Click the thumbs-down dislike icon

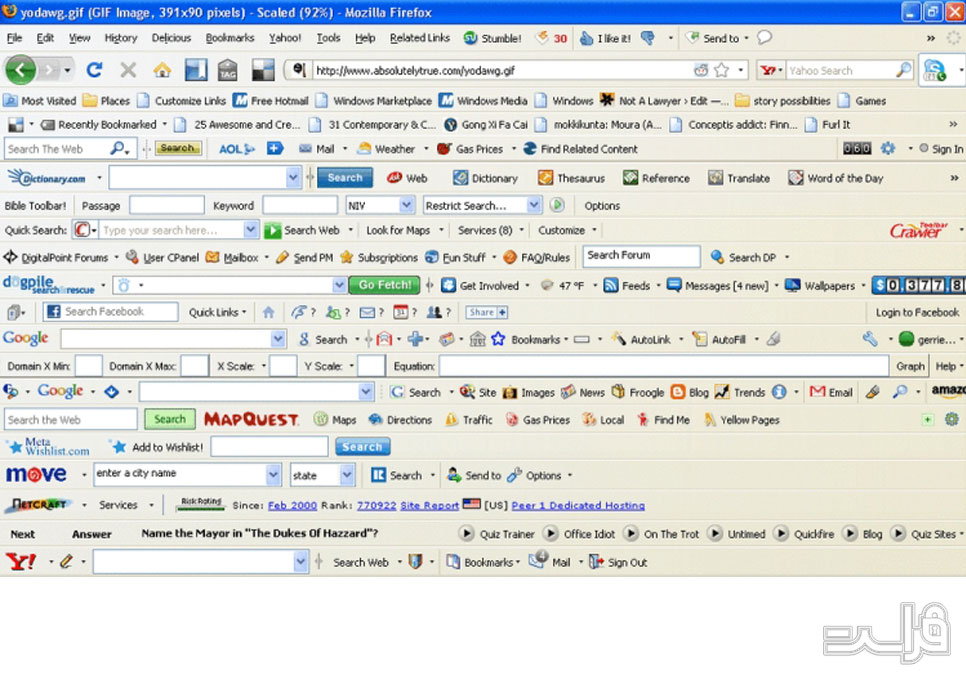(647, 38)
